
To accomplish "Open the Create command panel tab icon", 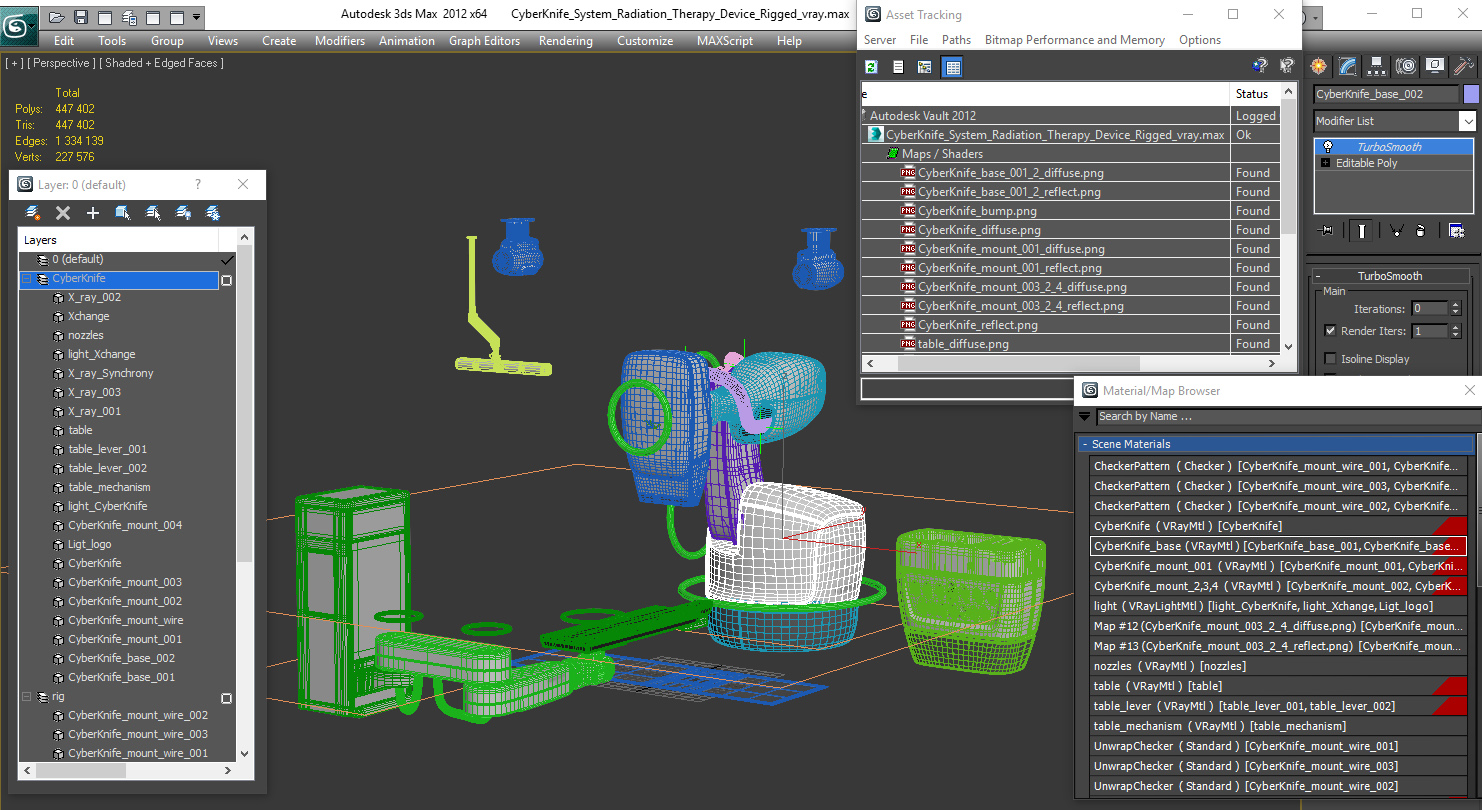I will 1319,66.
